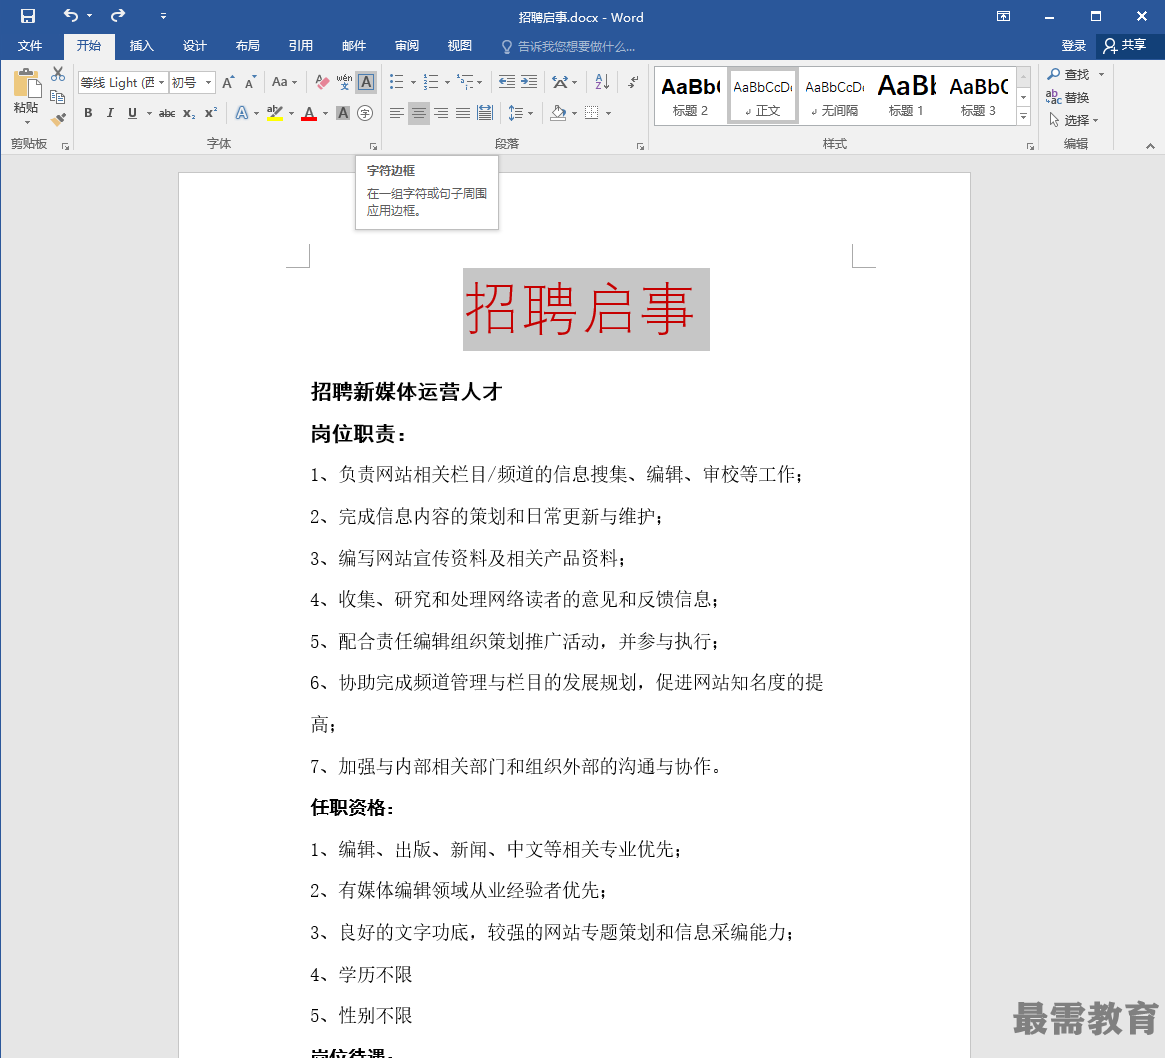Toggle italic formatting
This screenshot has width=1165, height=1058.
(x=110, y=113)
